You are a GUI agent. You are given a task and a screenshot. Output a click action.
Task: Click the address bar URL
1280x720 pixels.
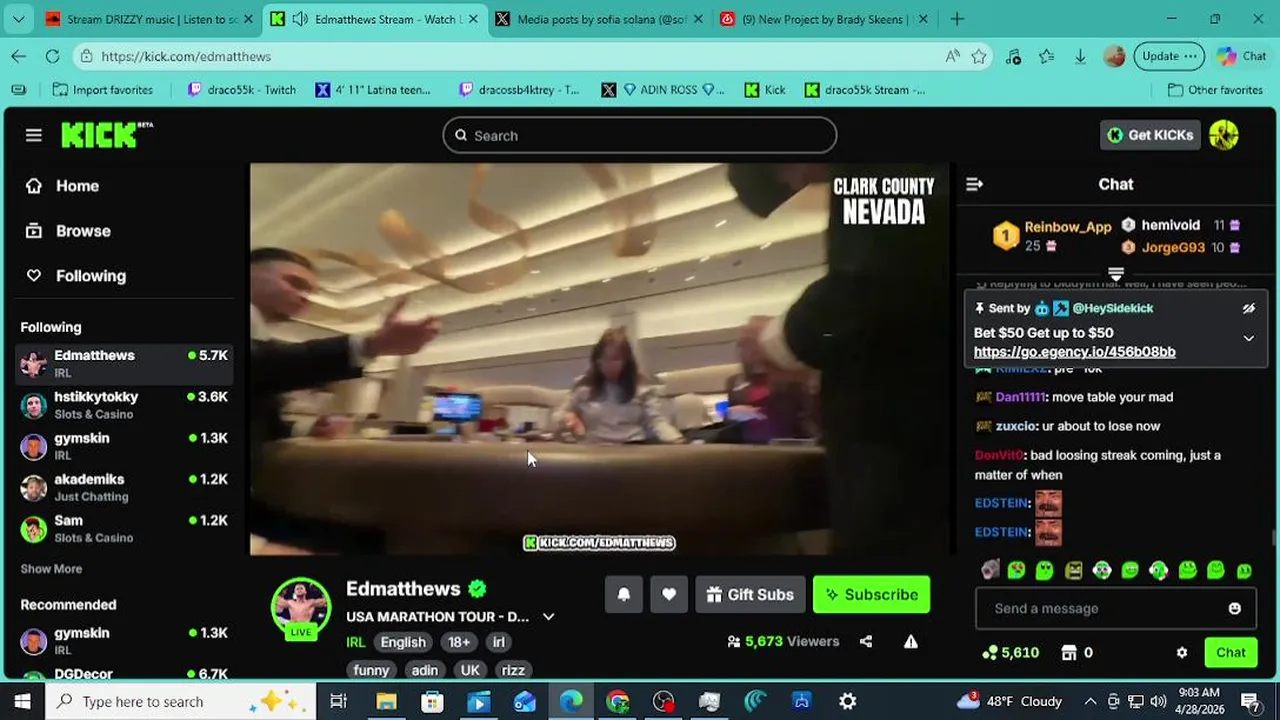pyautogui.click(x=186, y=56)
